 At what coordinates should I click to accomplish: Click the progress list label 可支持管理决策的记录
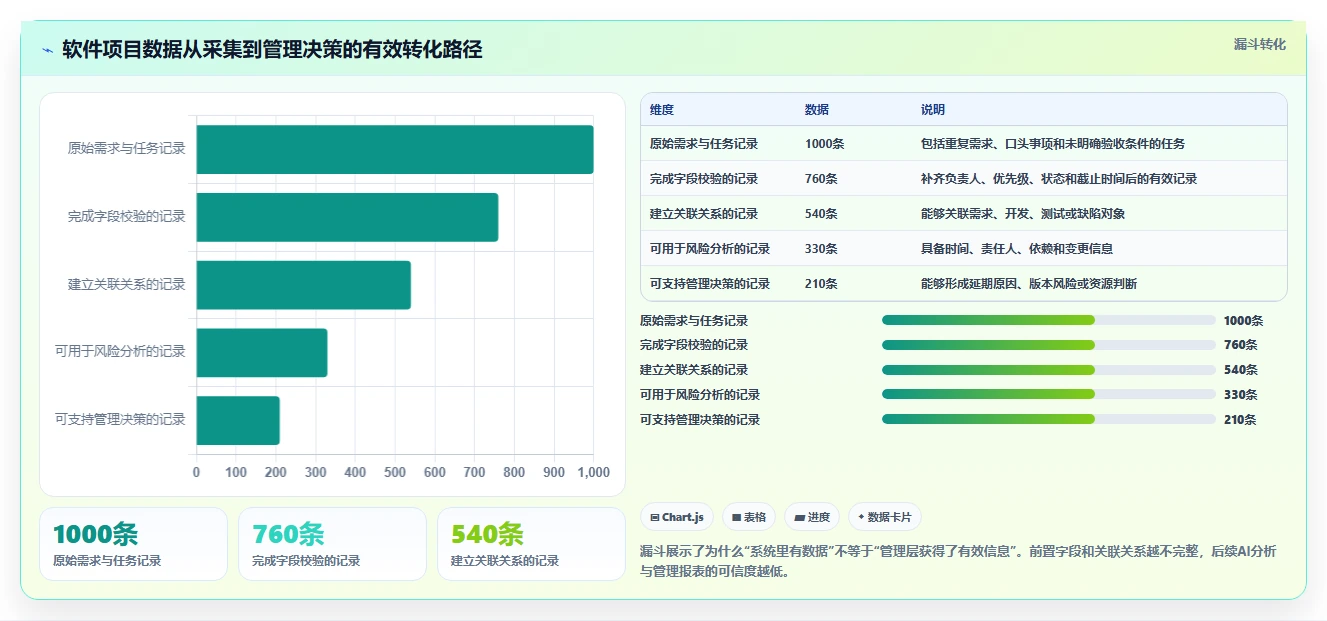click(700, 420)
